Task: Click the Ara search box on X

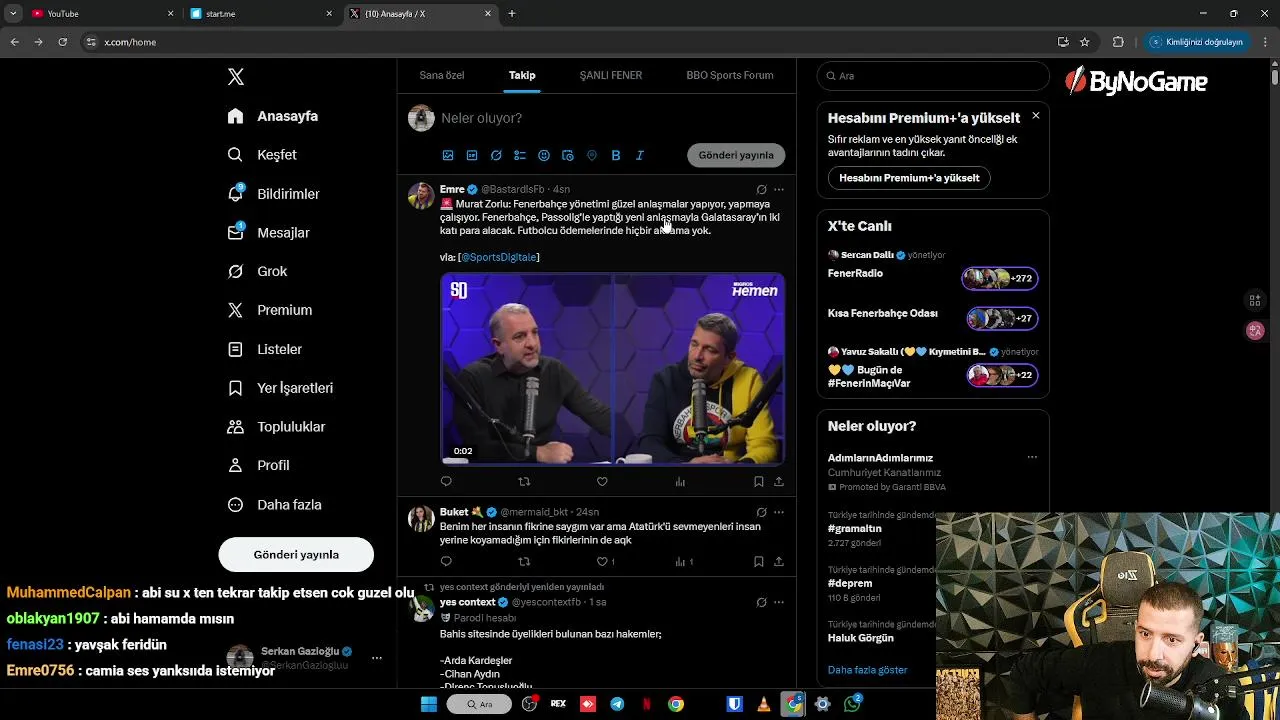Action: tap(933, 76)
